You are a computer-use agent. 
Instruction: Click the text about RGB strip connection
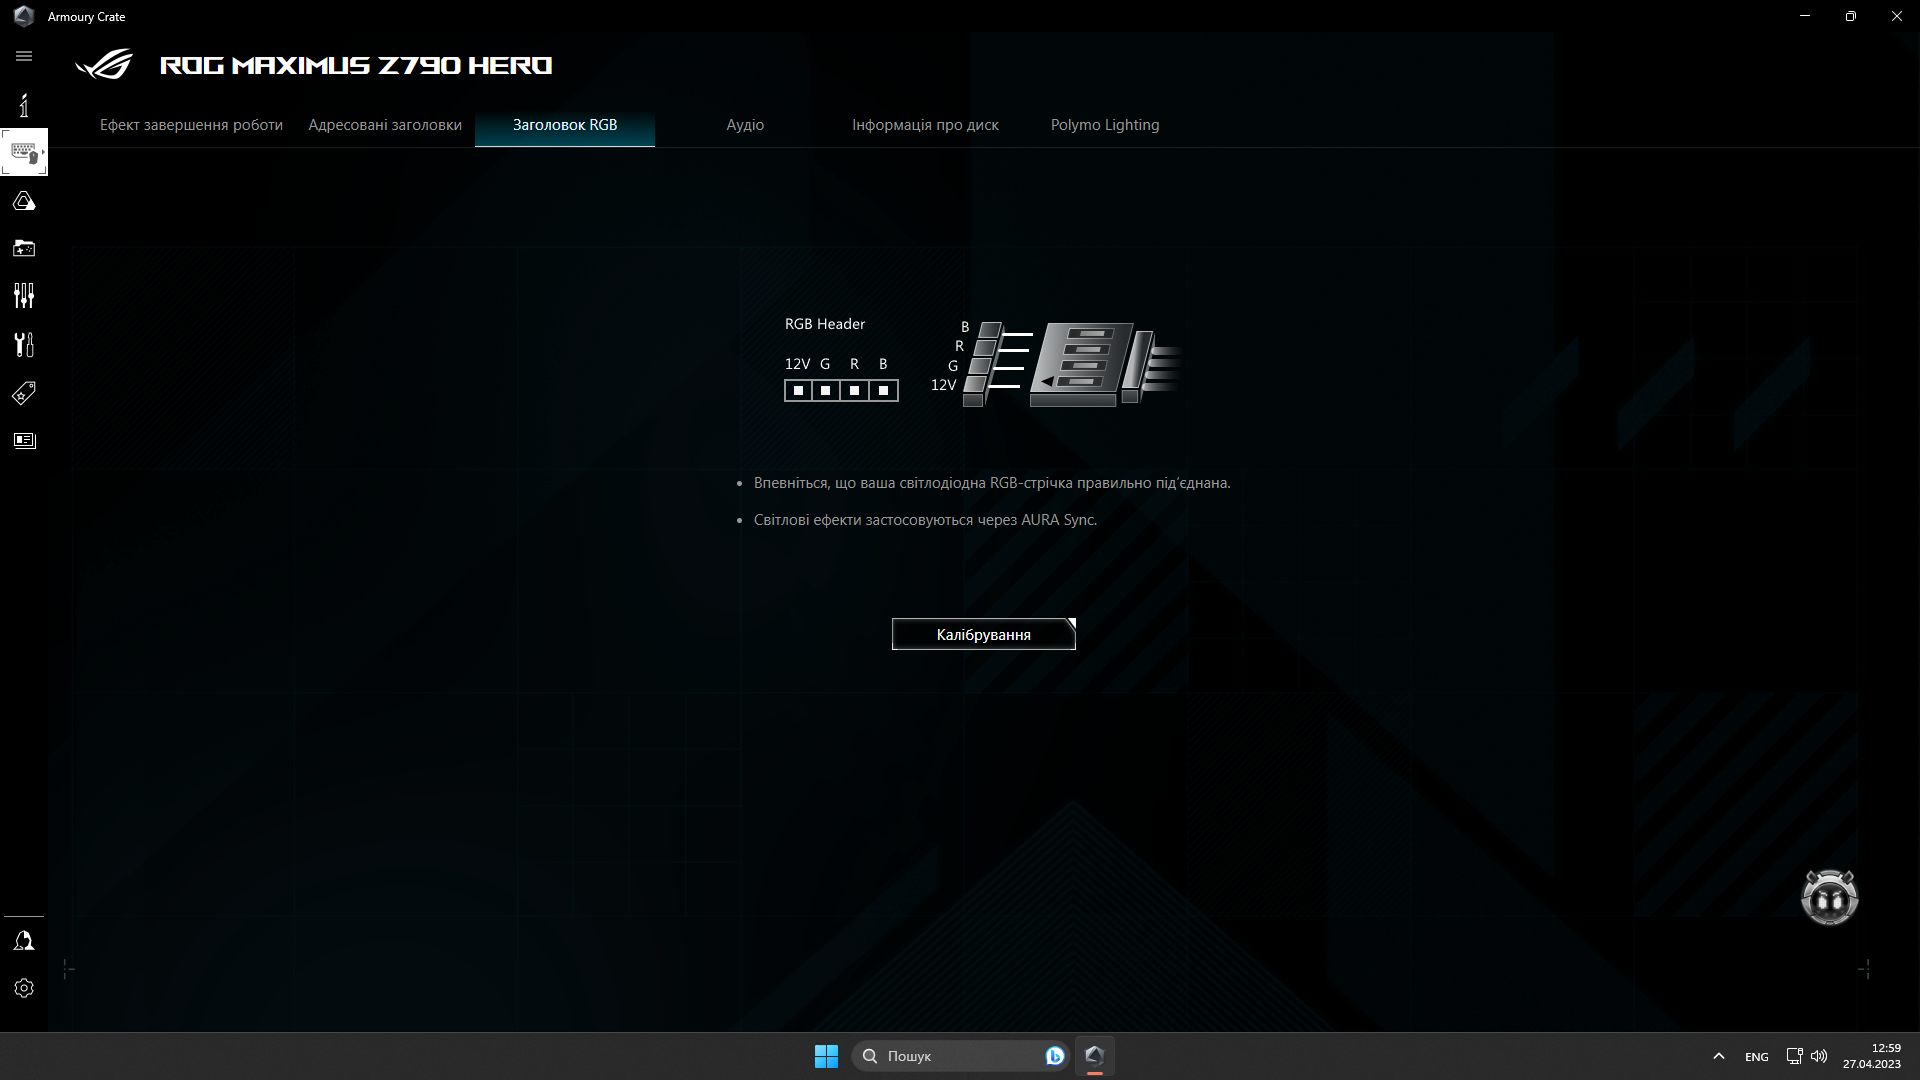992,483
